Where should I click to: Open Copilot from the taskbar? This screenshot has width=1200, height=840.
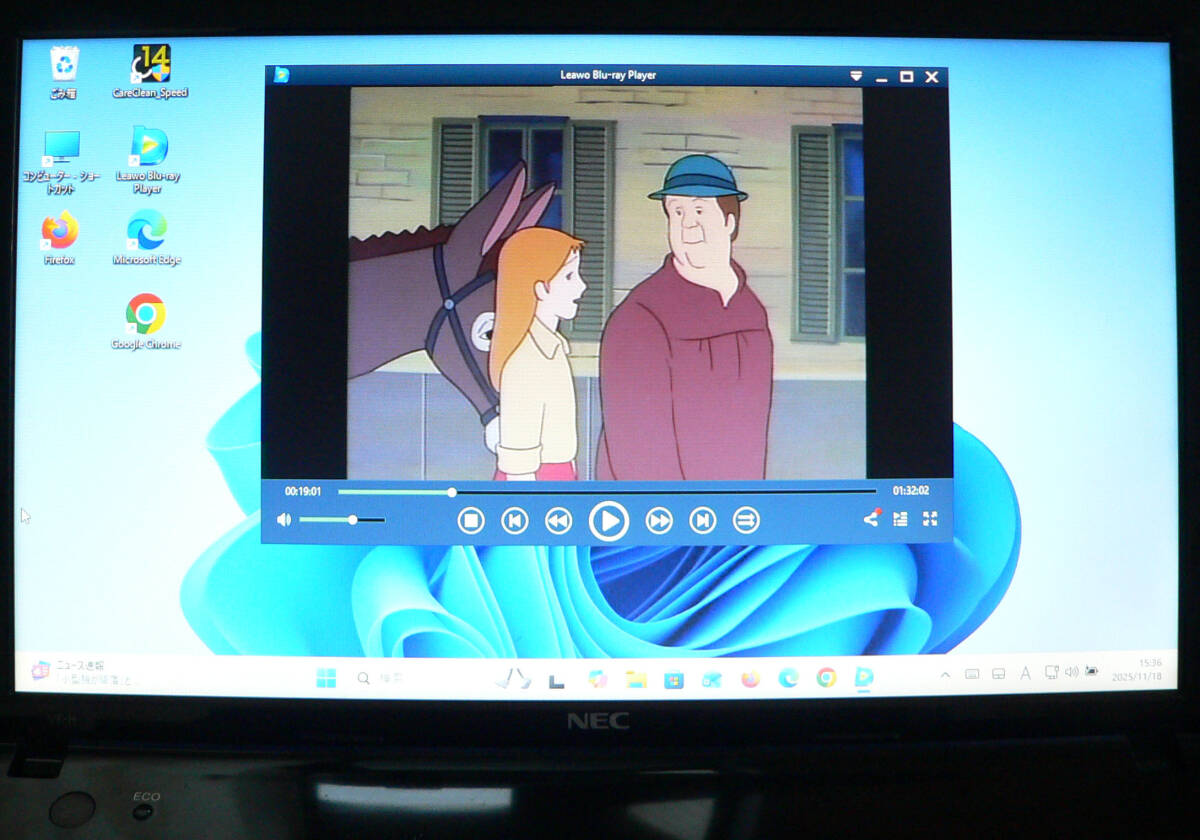coord(598,679)
